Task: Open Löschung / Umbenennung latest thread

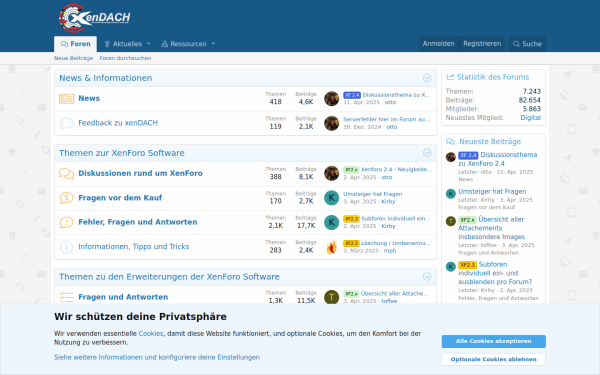Action: click(396, 243)
